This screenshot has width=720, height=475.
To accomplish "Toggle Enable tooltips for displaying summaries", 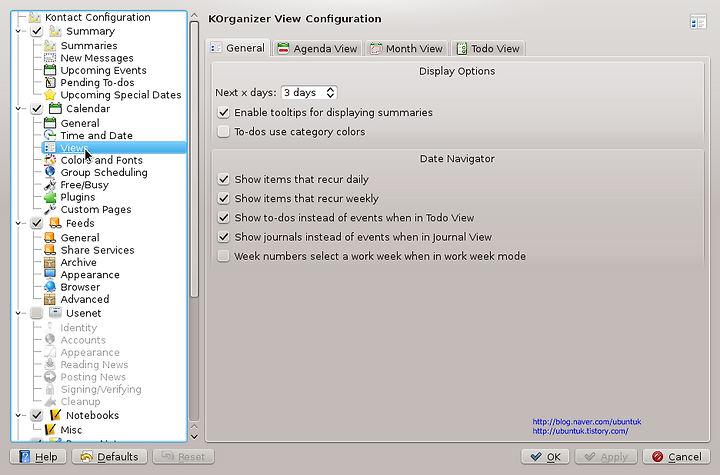I will tap(224, 113).
